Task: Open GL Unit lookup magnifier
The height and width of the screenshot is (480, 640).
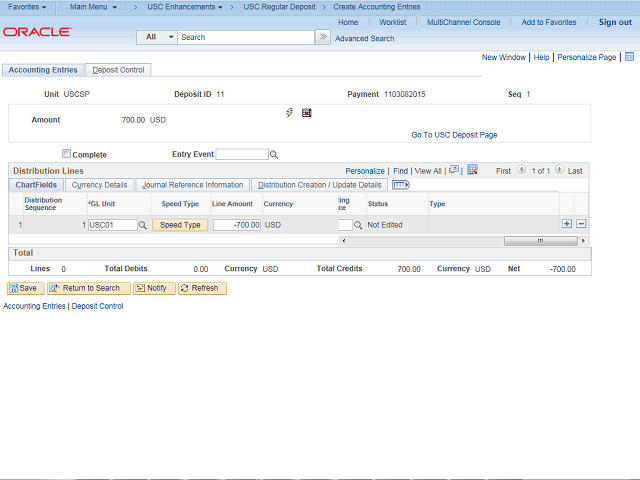Action: [142, 225]
